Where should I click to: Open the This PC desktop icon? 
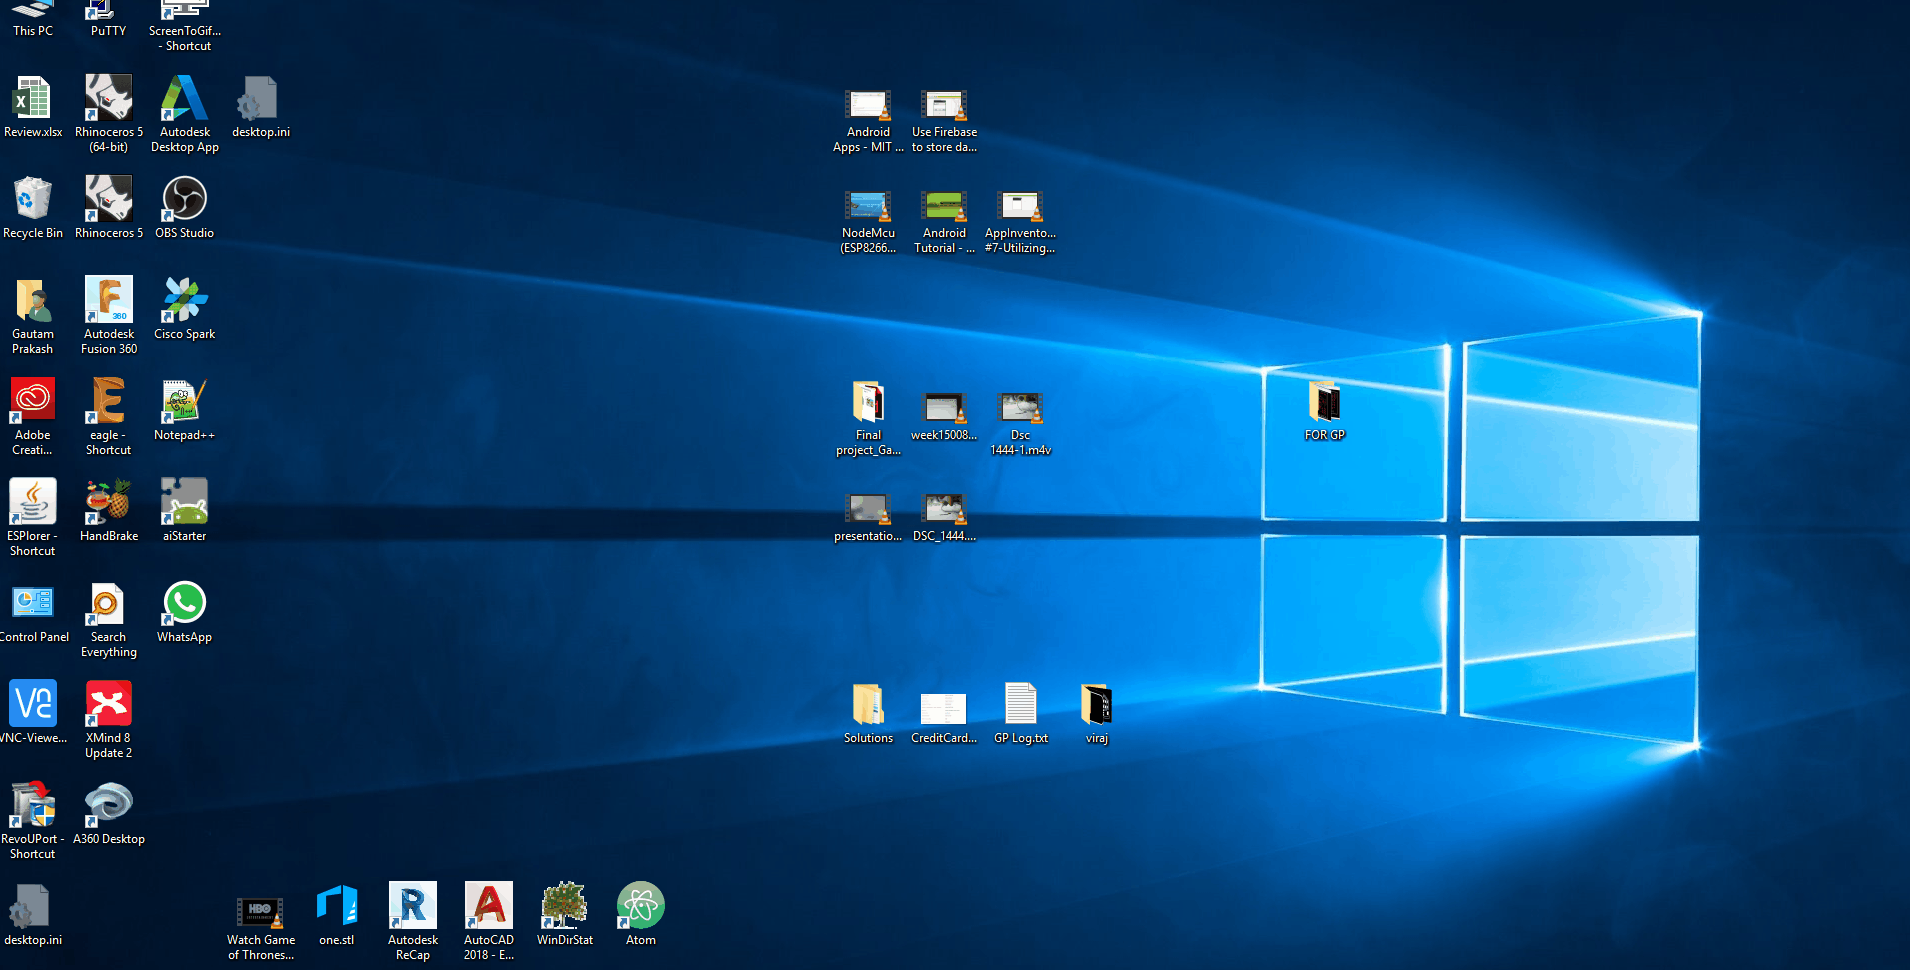(33, 20)
